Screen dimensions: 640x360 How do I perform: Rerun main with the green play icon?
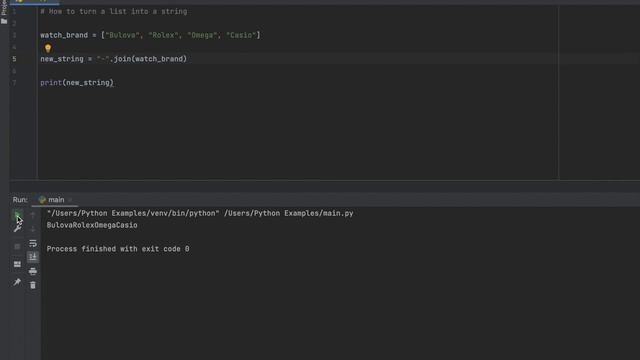pos(17,215)
